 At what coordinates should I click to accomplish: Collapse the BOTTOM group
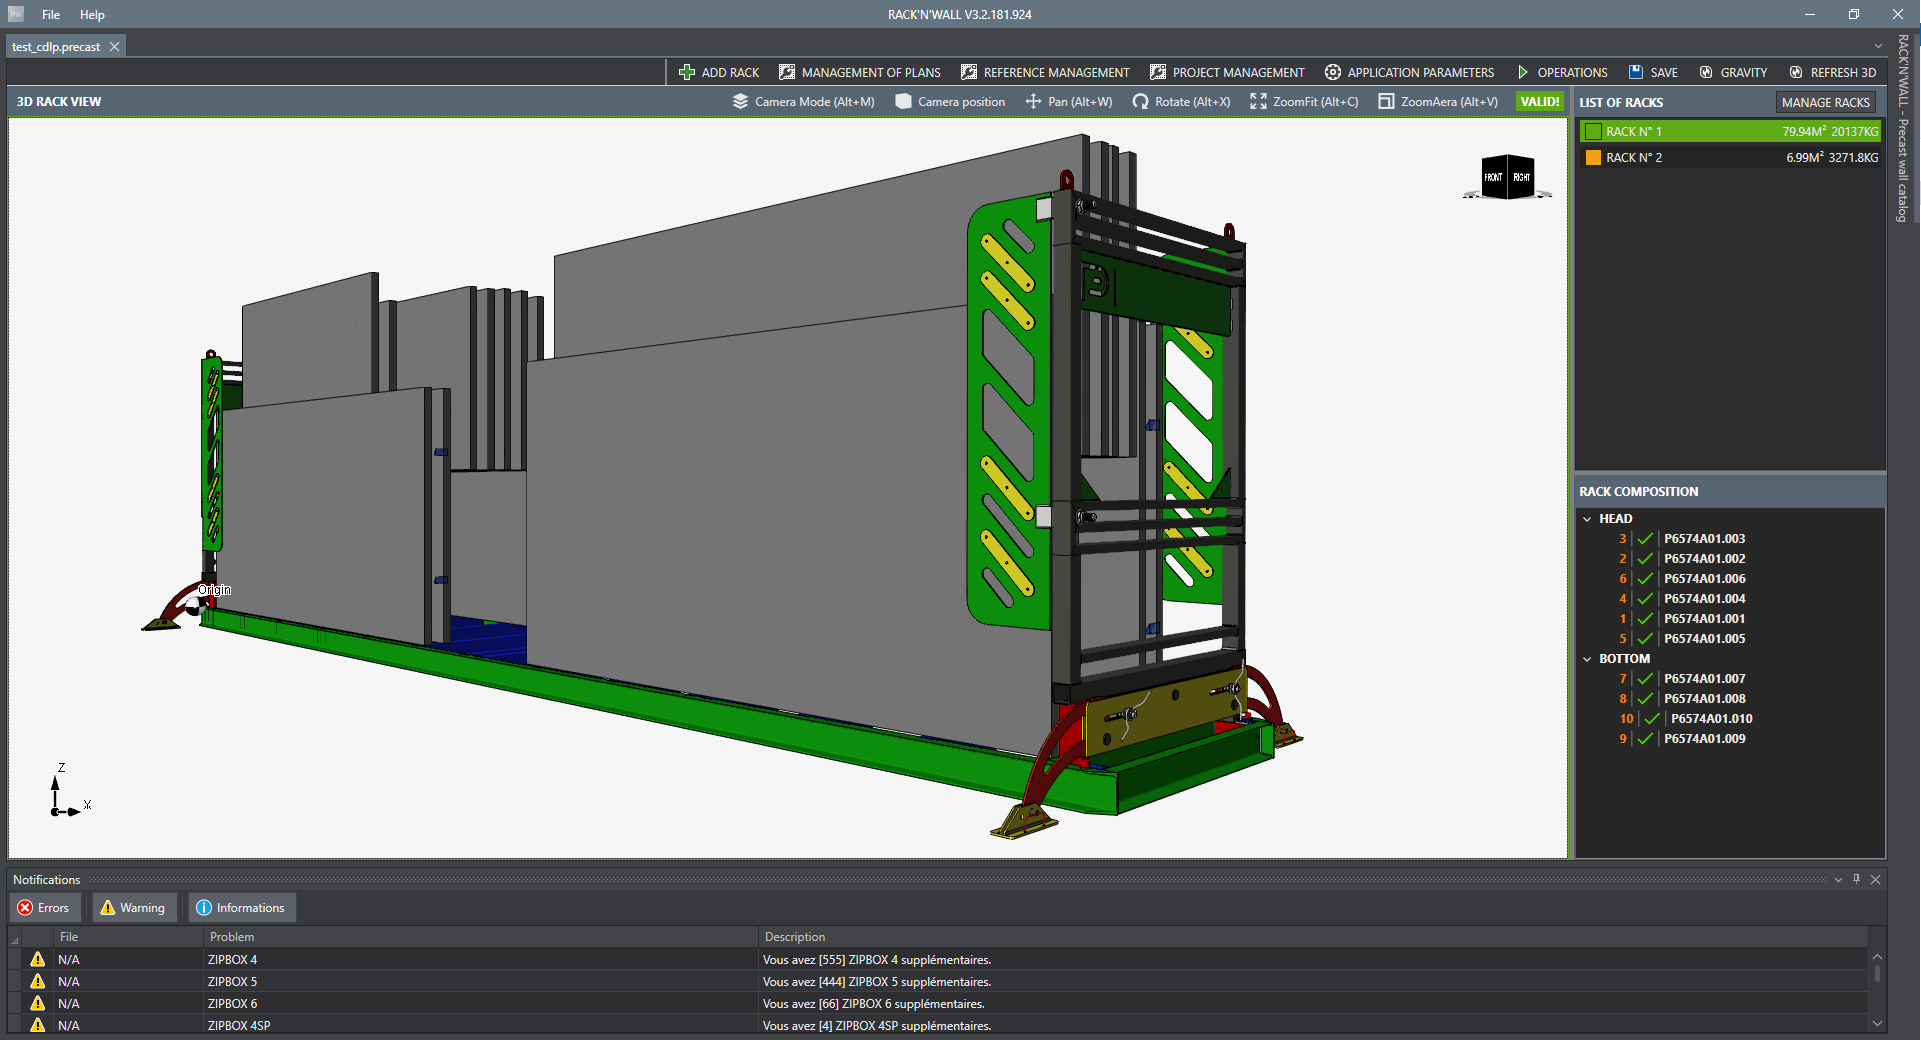pyautogui.click(x=1587, y=659)
